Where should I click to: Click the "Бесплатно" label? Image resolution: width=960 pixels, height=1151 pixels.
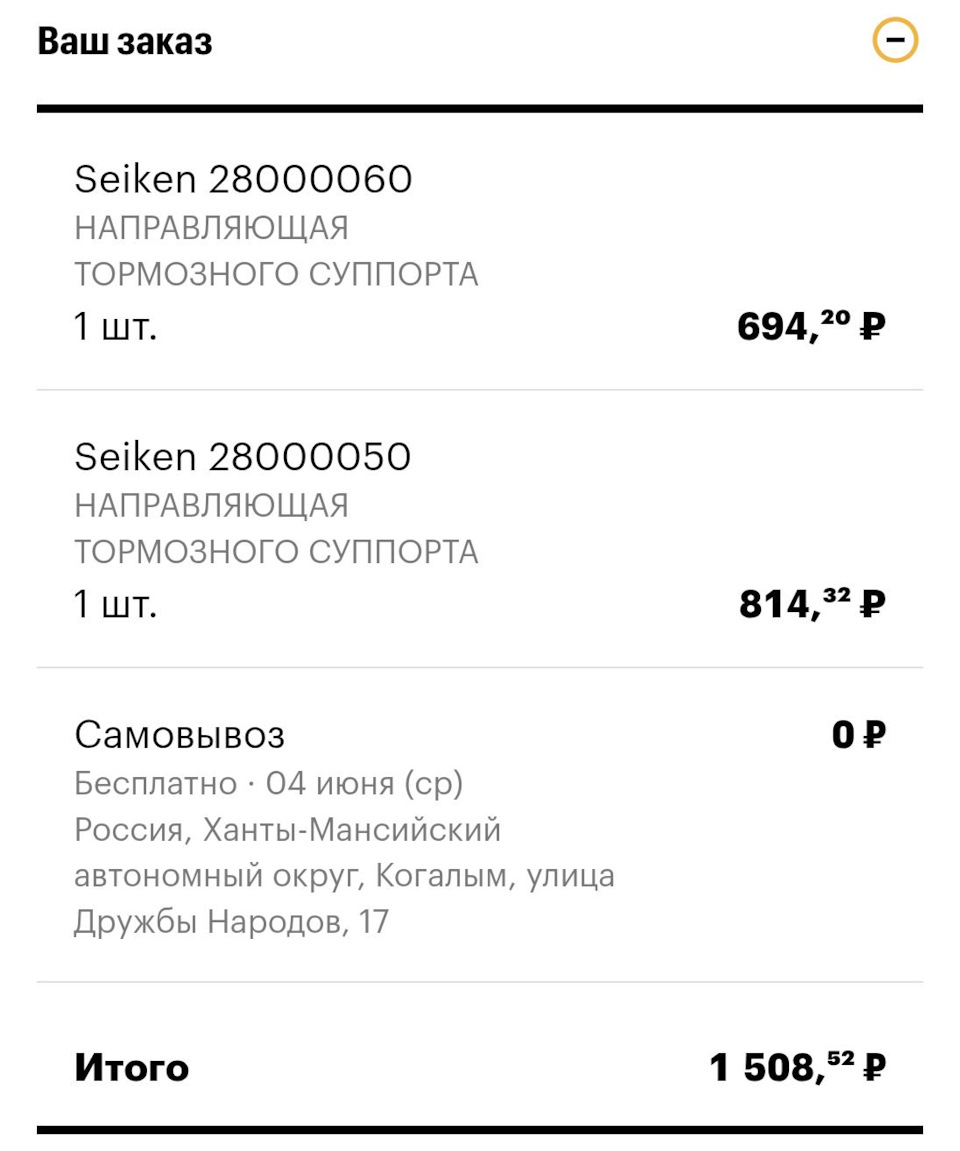tap(154, 783)
